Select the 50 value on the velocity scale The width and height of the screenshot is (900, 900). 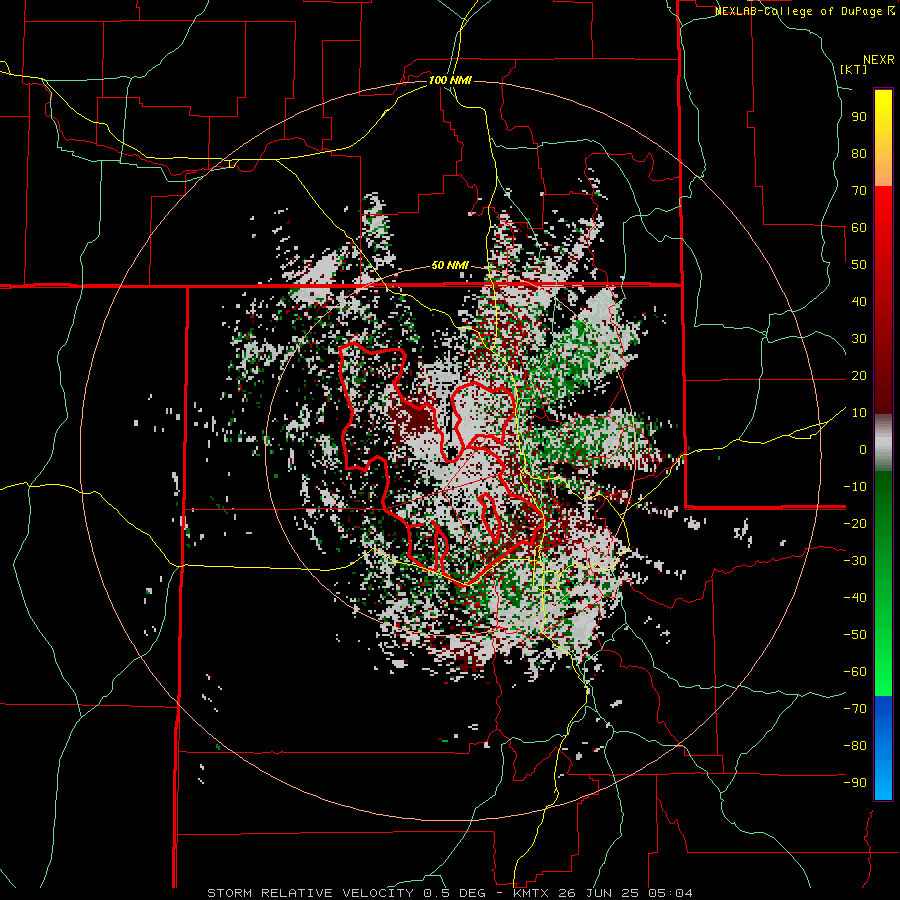[x=859, y=265]
